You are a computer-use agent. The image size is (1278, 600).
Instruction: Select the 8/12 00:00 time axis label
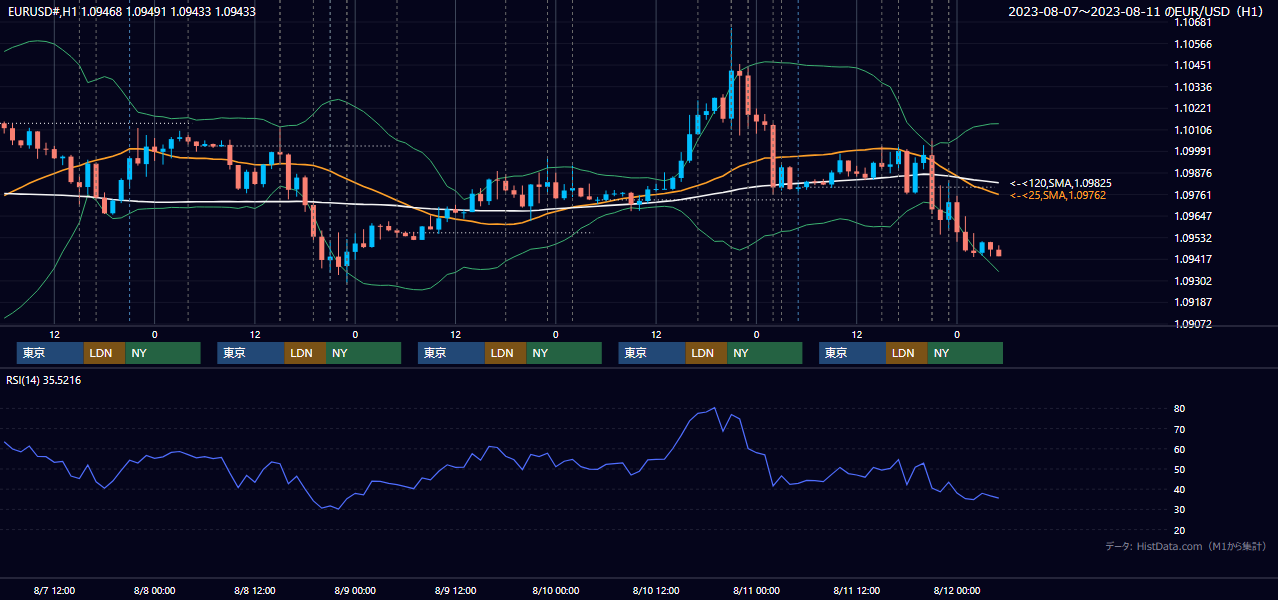[956, 591]
